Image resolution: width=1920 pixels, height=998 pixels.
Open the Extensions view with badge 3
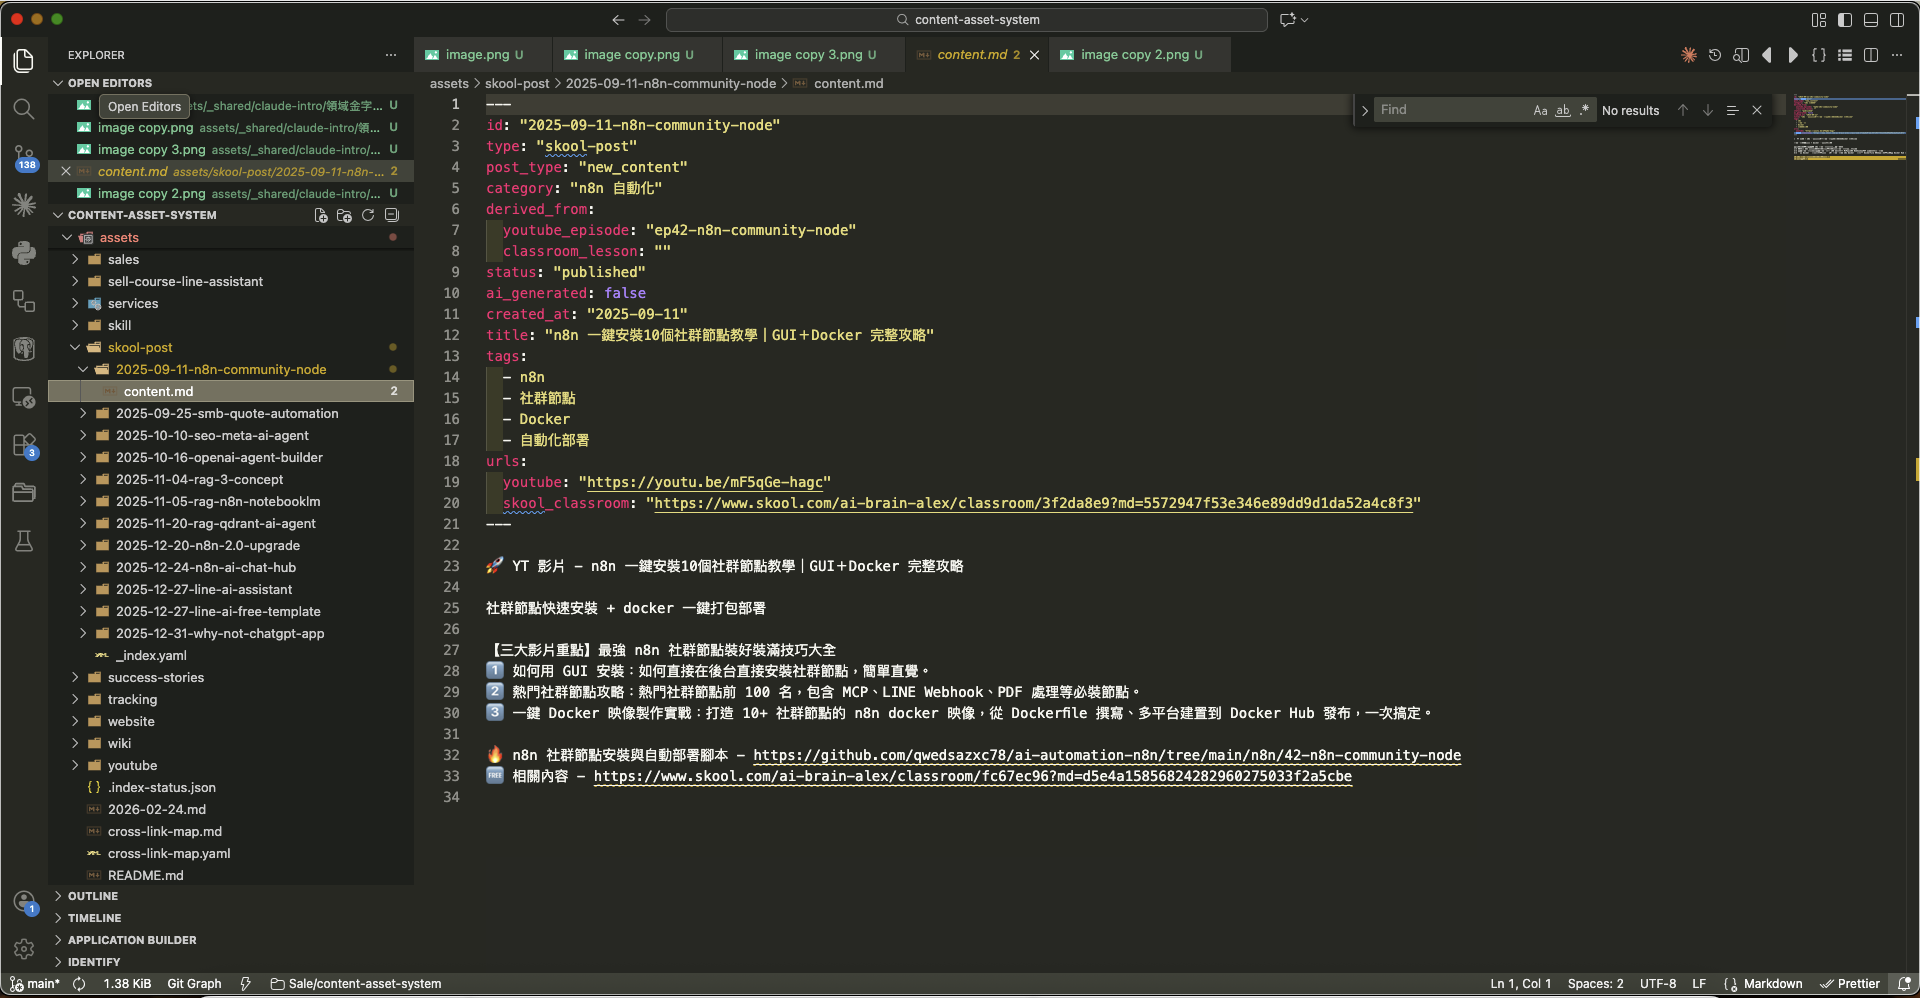(24, 445)
